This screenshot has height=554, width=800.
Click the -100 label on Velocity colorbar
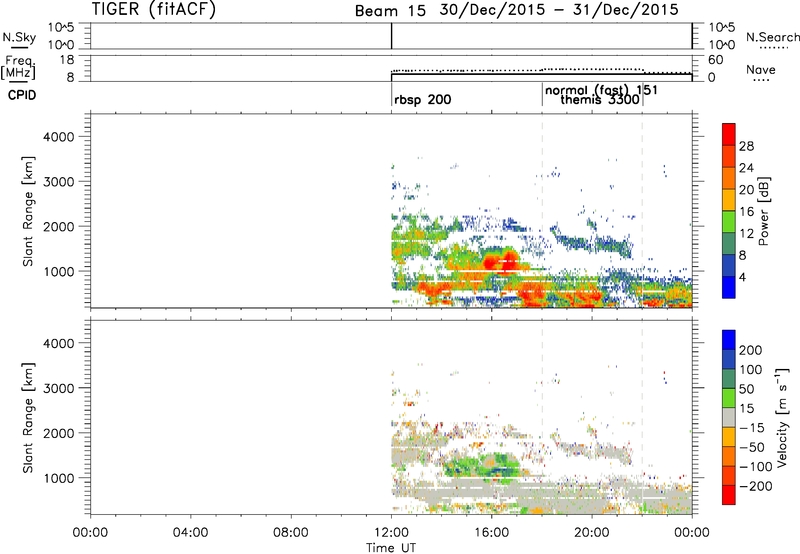point(755,466)
